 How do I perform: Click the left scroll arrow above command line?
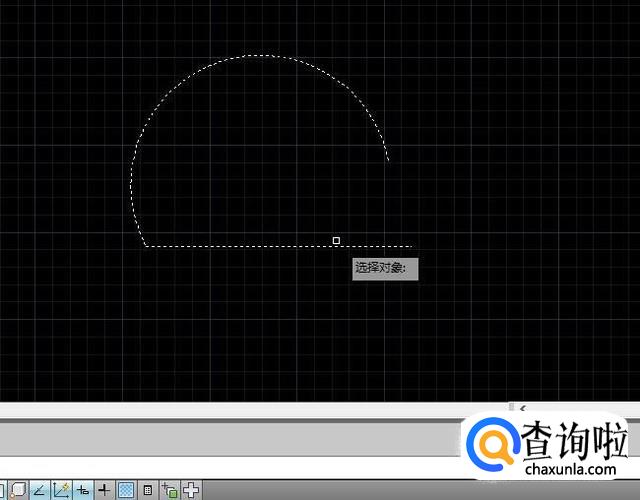[521, 408]
